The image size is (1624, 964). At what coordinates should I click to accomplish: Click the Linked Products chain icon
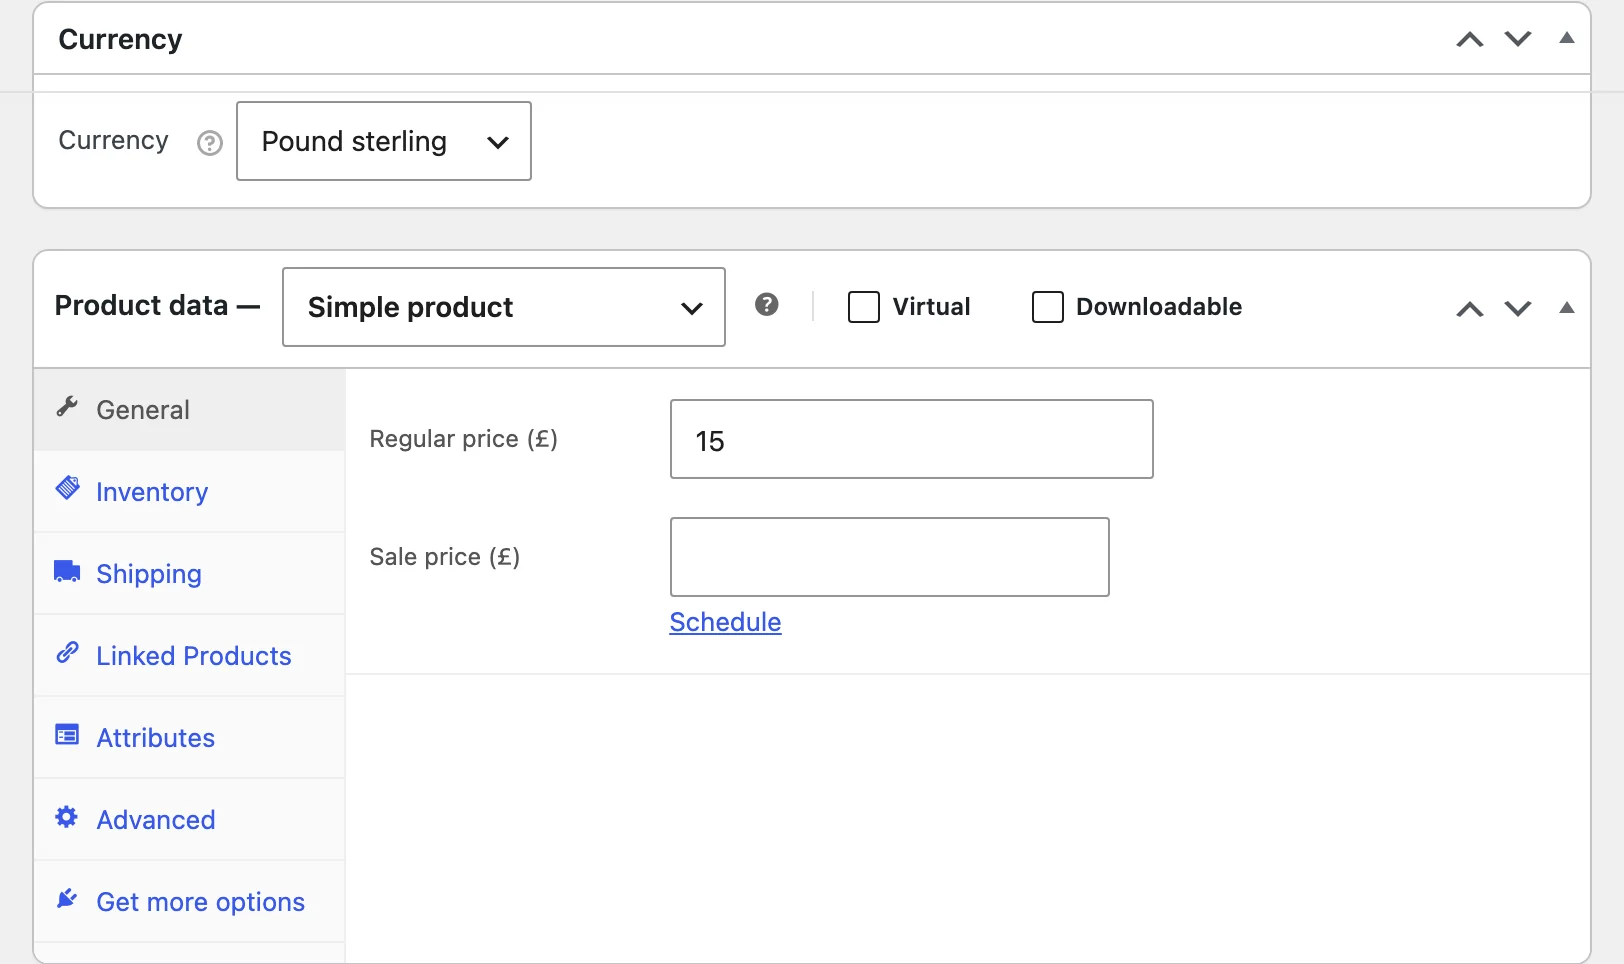67,653
